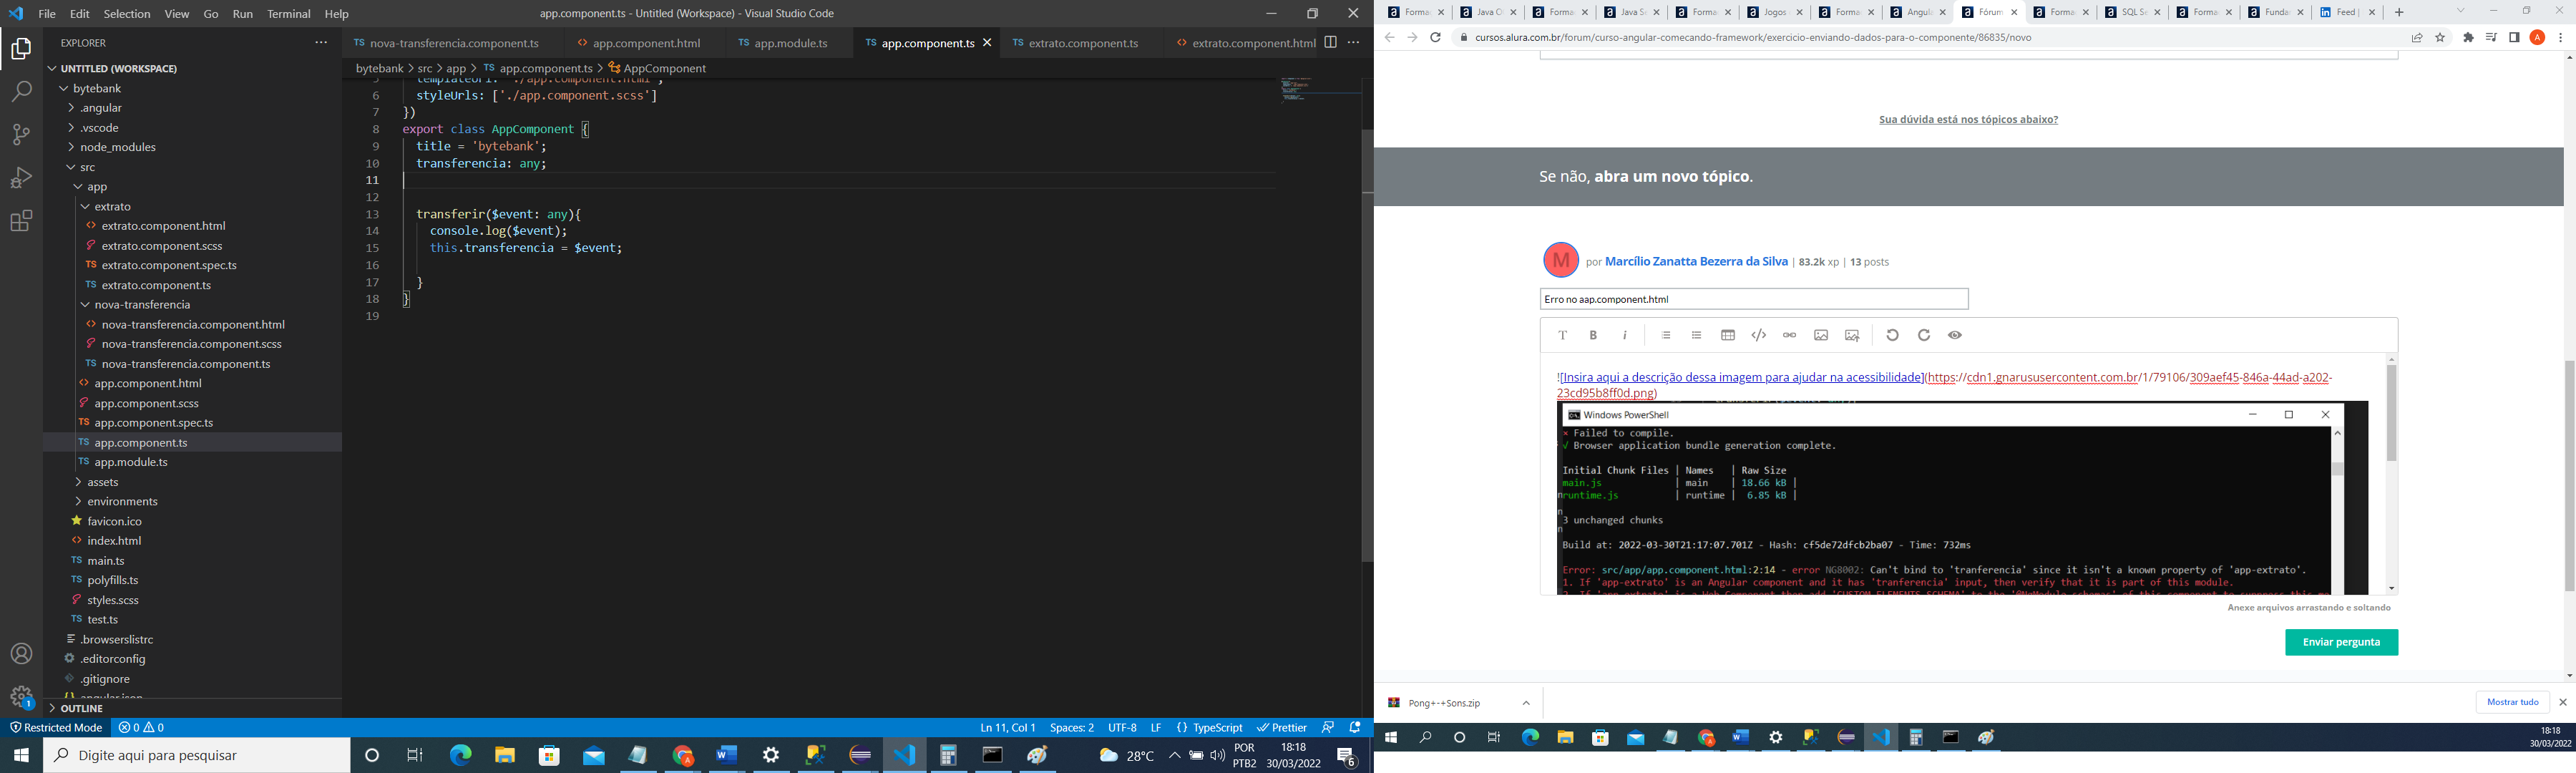
Task: Open Run and Debug view
Action: 21,178
